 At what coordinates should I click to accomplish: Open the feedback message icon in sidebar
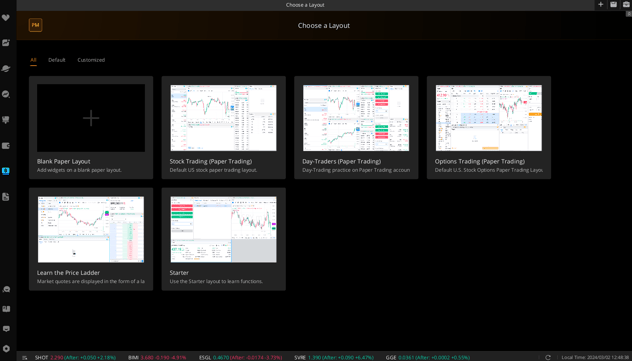tap(6, 329)
